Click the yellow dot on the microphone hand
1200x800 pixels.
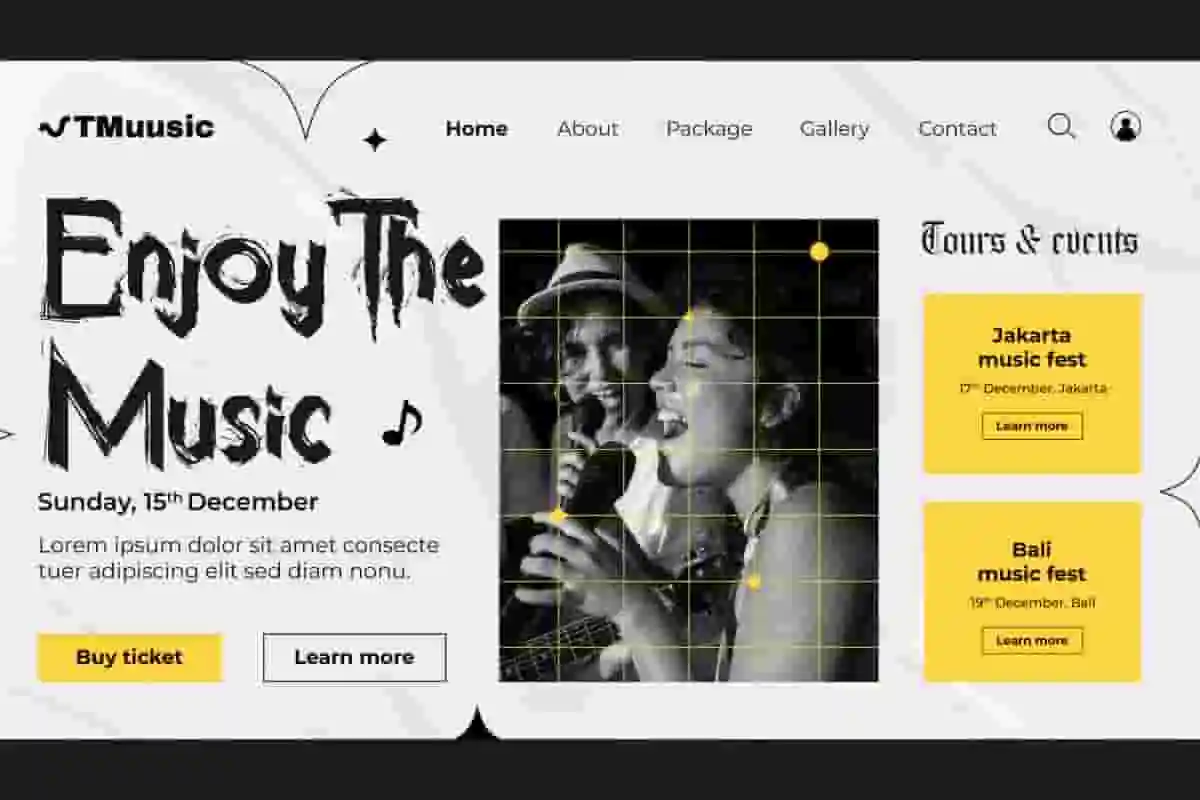[558, 516]
